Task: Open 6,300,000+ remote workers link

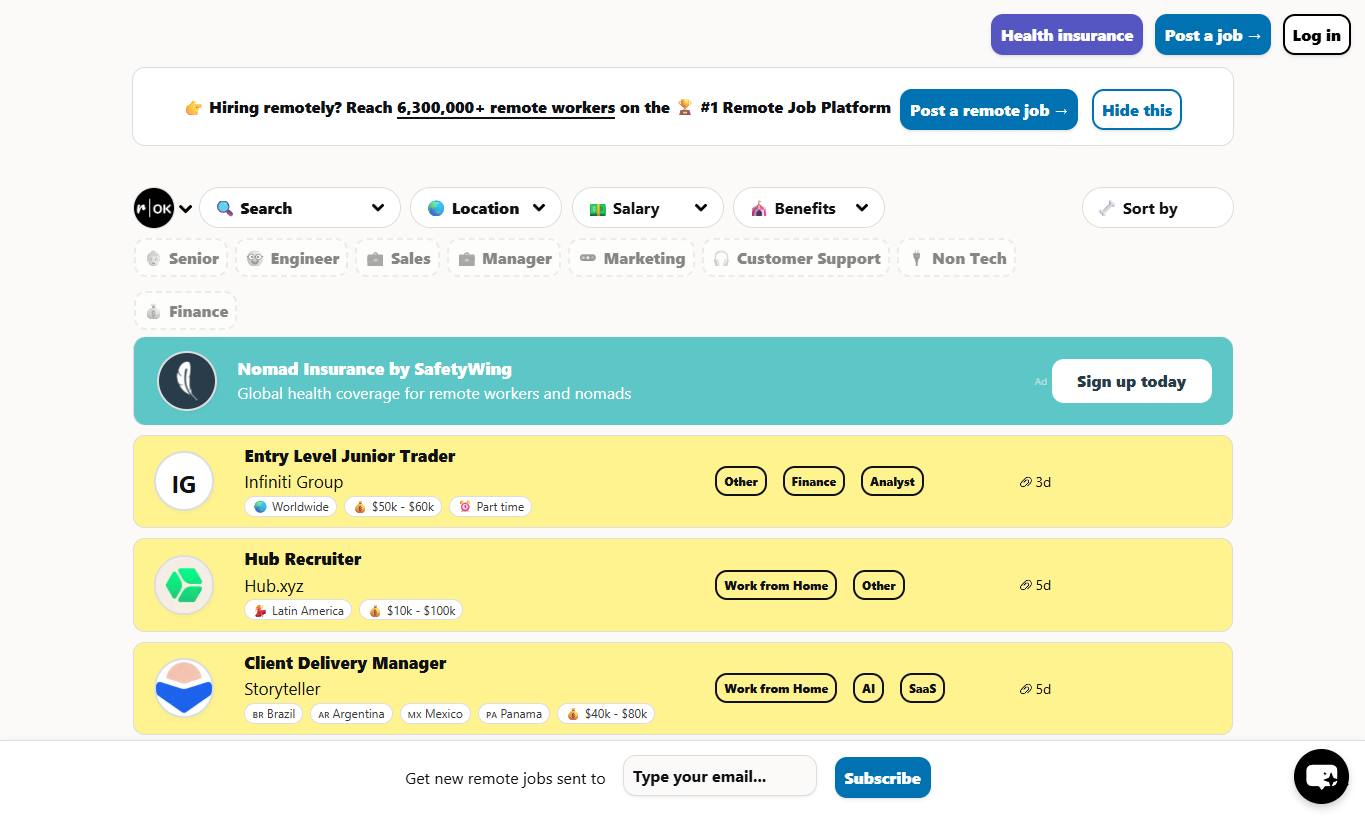Action: click(x=506, y=108)
